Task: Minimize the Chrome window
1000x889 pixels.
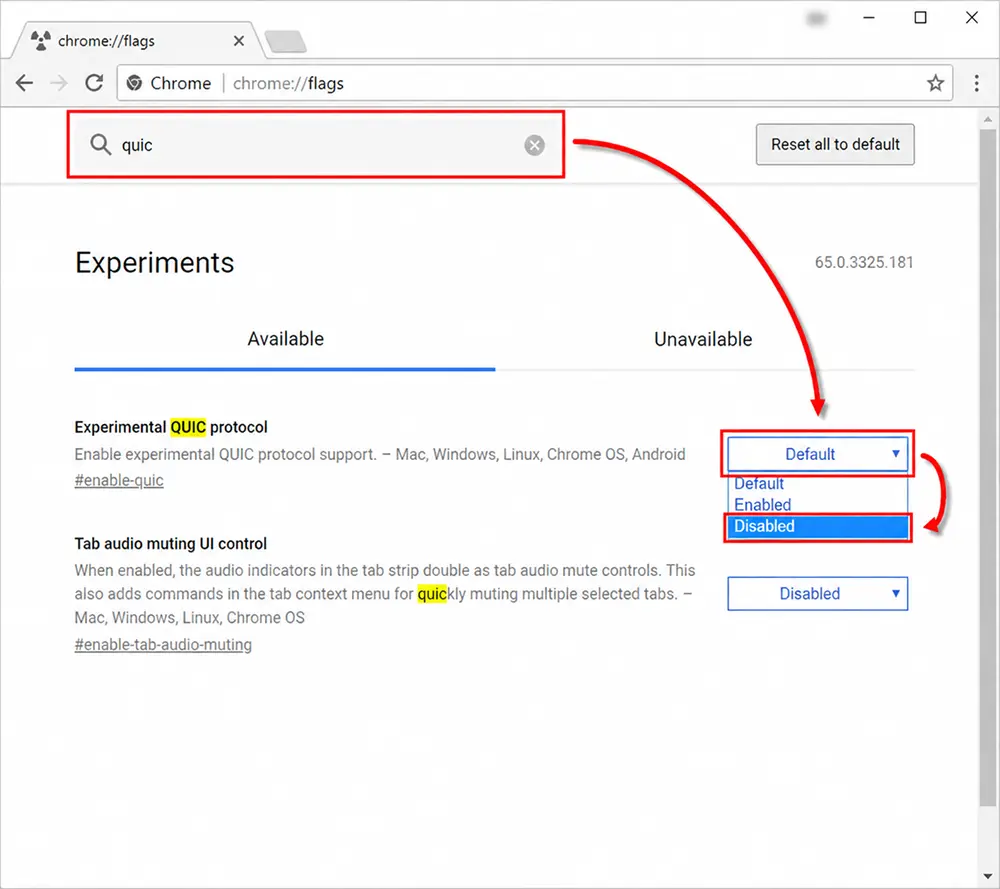Action: point(868,18)
